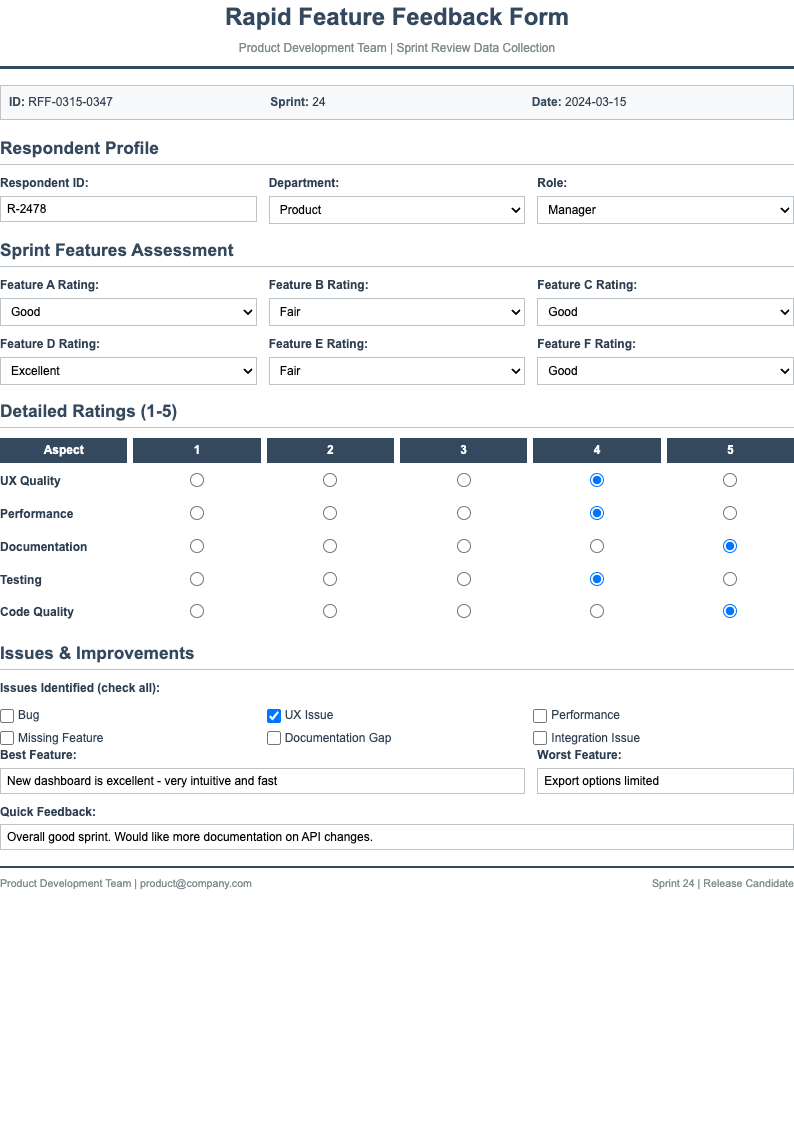Open the Feature D Rating dropdown
Image resolution: width=794 pixels, height=1123 pixels.
coord(128,371)
